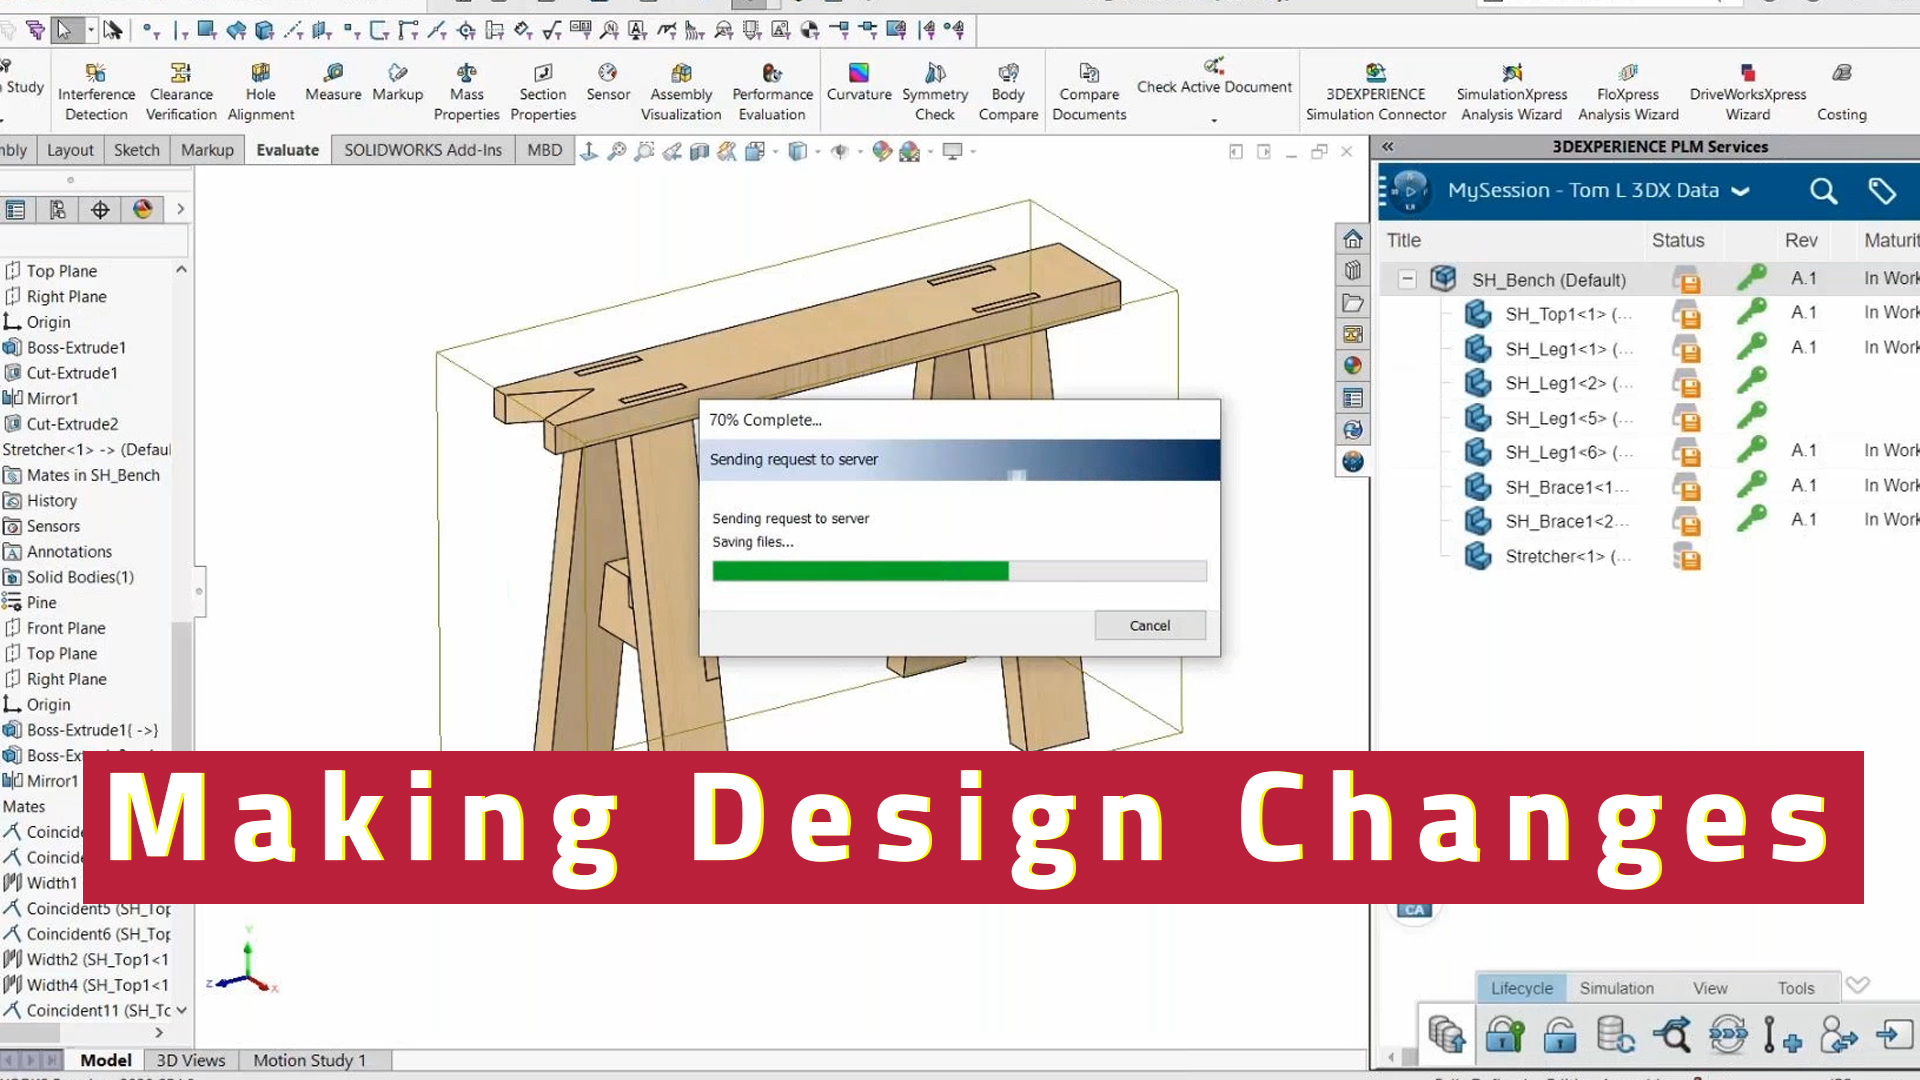Cancel the save progress dialog
The height and width of the screenshot is (1080, 1920).
click(1149, 626)
